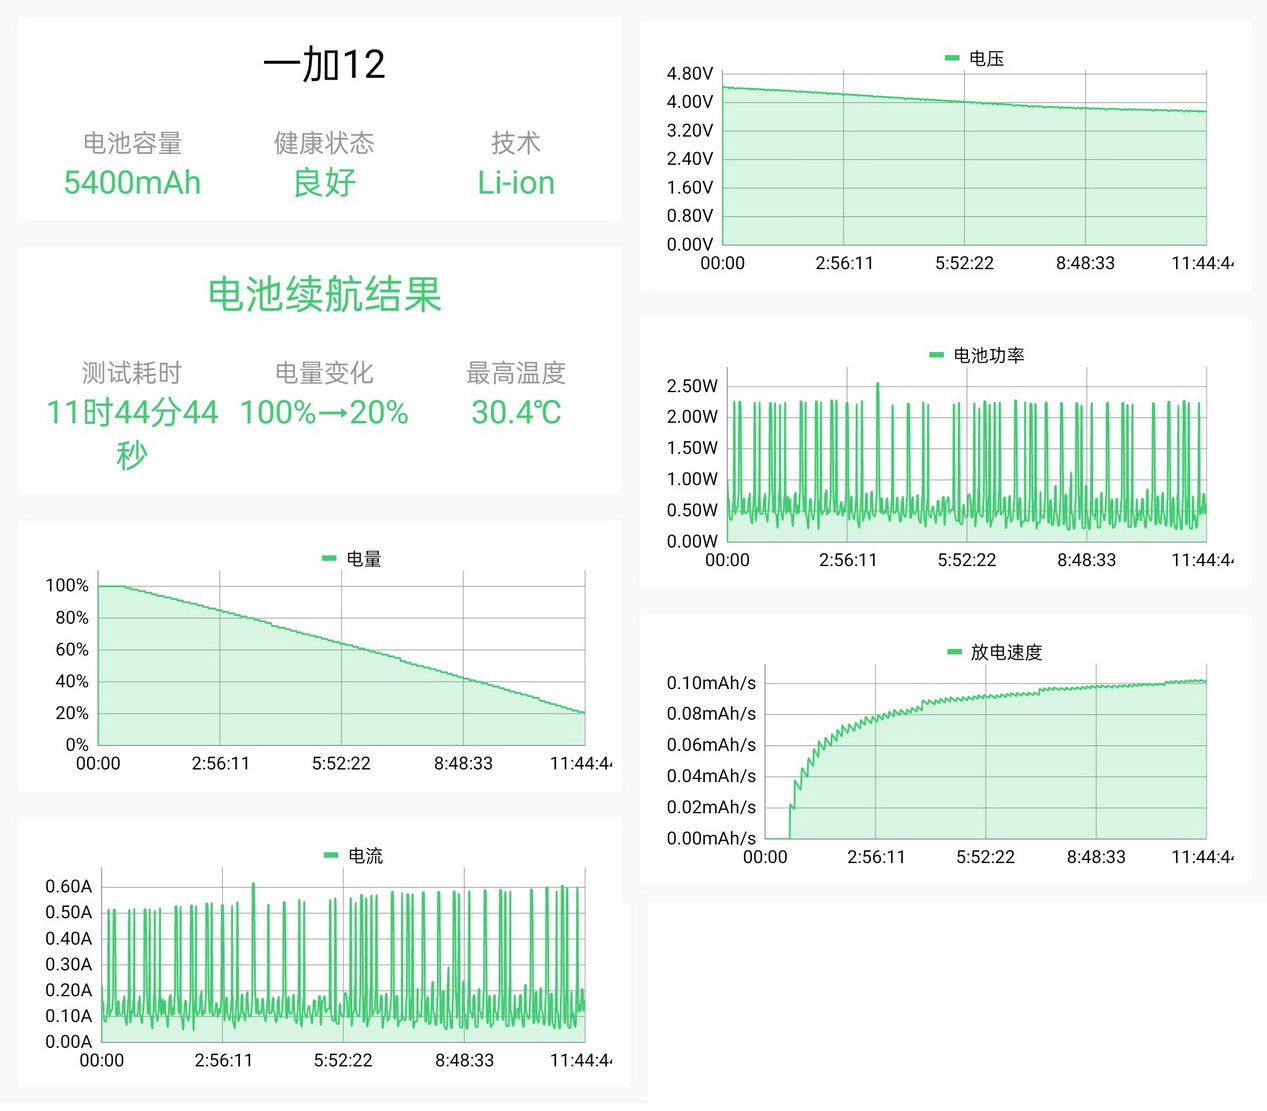1267x1111 pixels.
Task: Click 00:00 time label under 电池功率 chart
Action: coord(727,561)
